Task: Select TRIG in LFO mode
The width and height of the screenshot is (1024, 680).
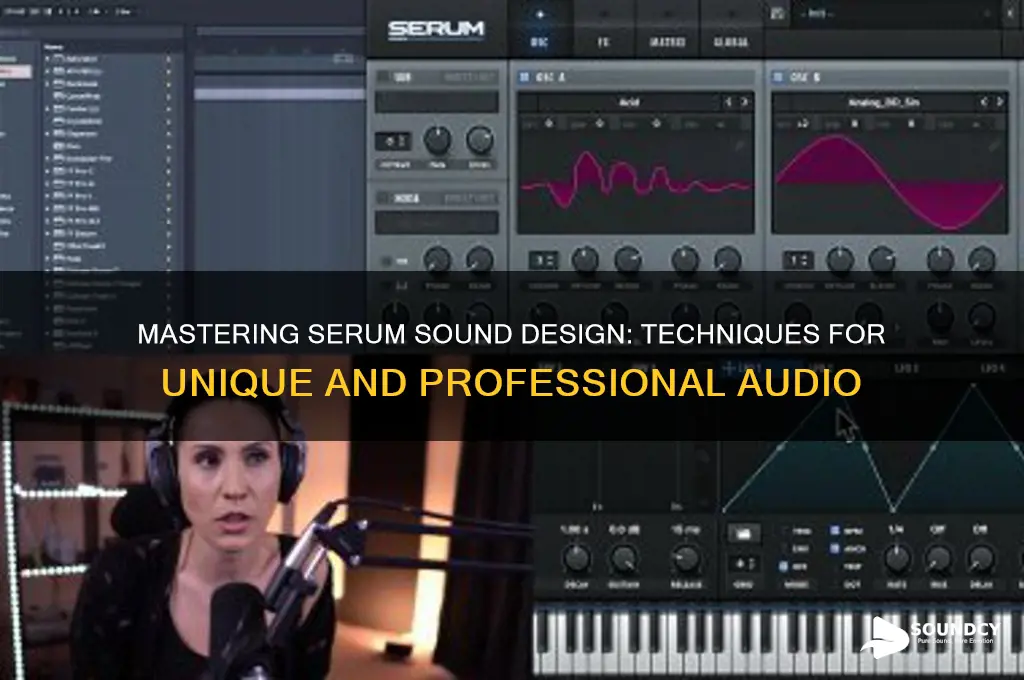Action: (x=795, y=531)
